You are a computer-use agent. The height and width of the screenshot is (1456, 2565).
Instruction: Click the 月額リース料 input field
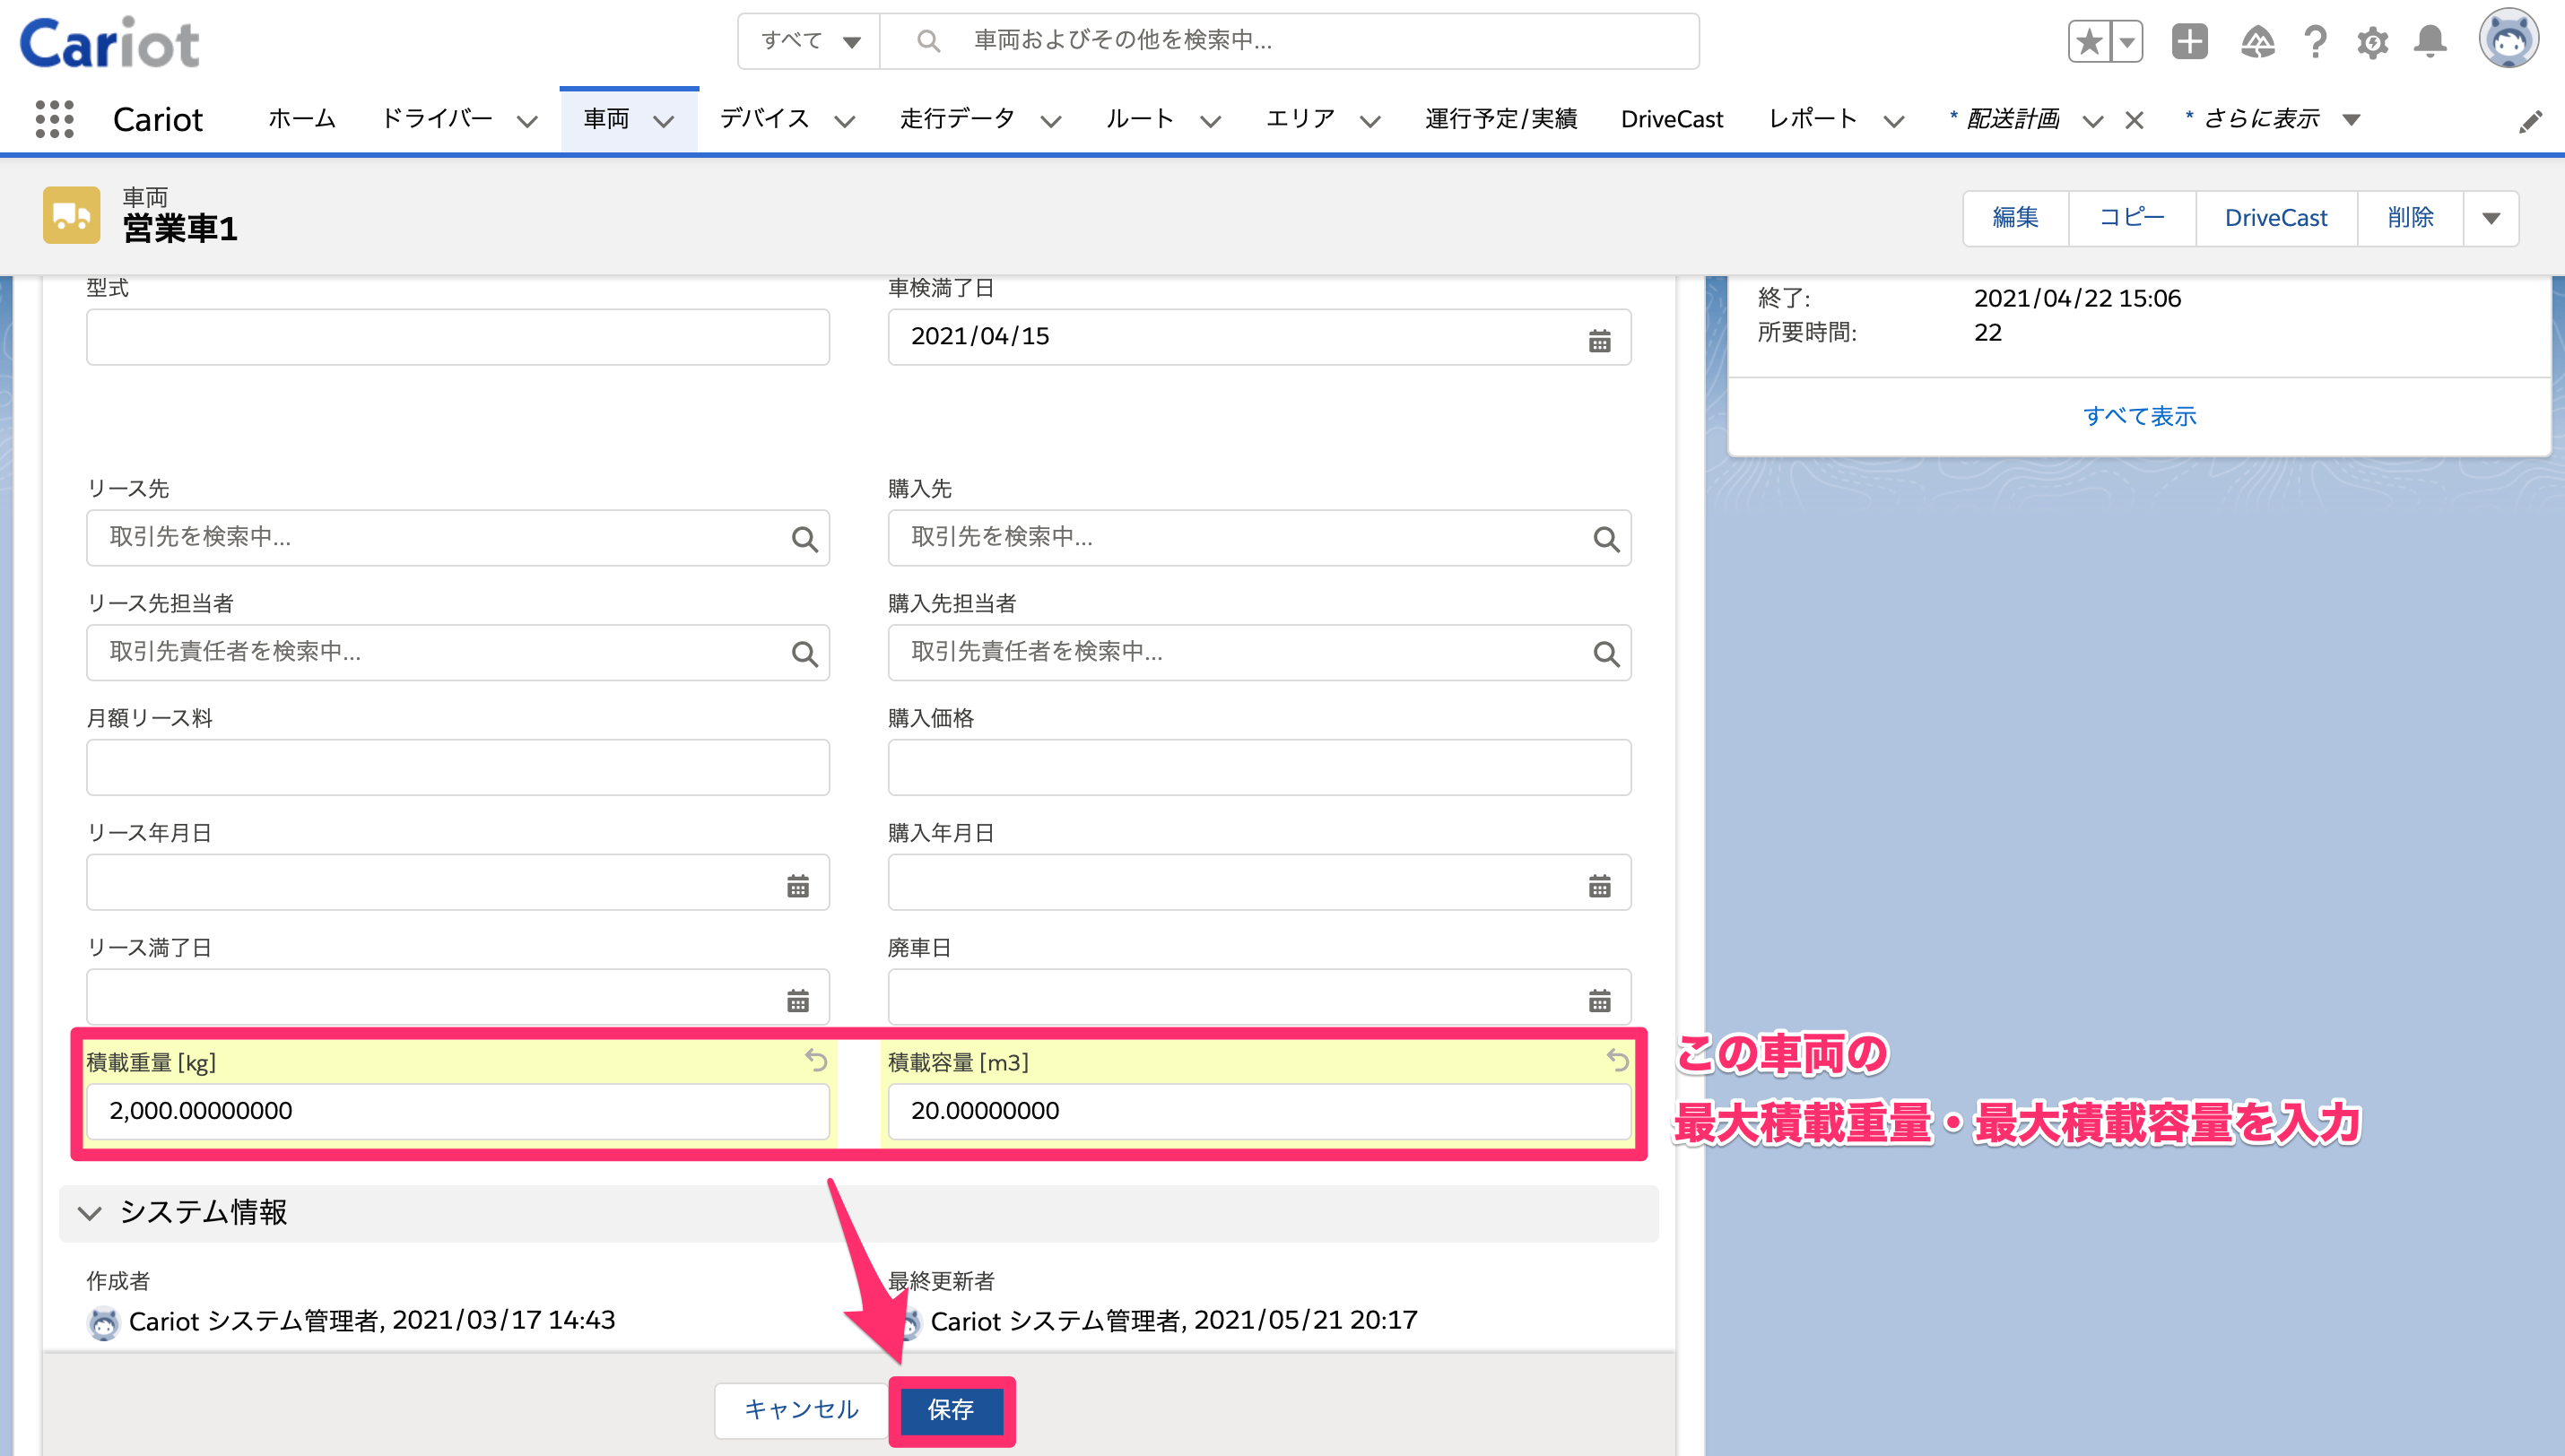point(457,767)
